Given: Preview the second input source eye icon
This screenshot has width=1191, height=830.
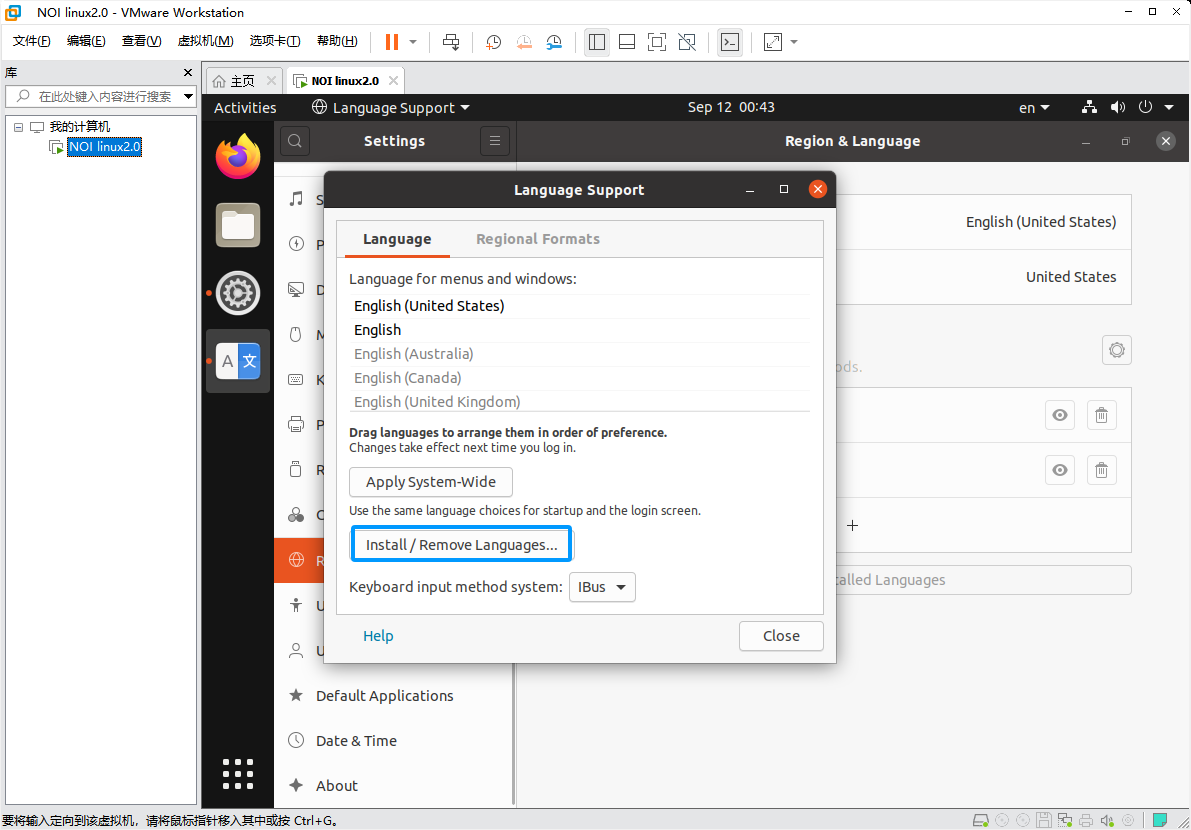Looking at the screenshot, I should (1060, 471).
